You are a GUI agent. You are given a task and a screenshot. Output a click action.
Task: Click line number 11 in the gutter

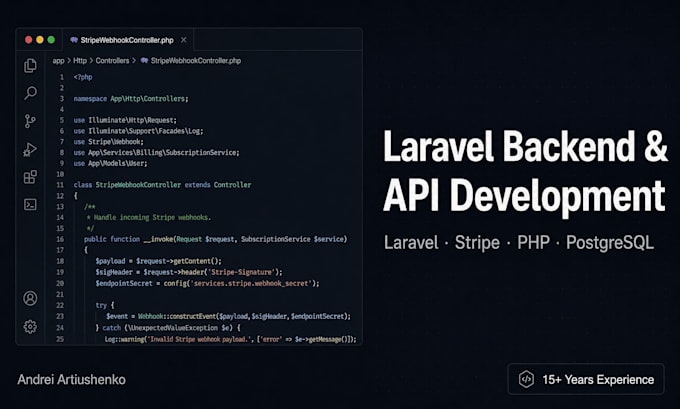(60, 185)
